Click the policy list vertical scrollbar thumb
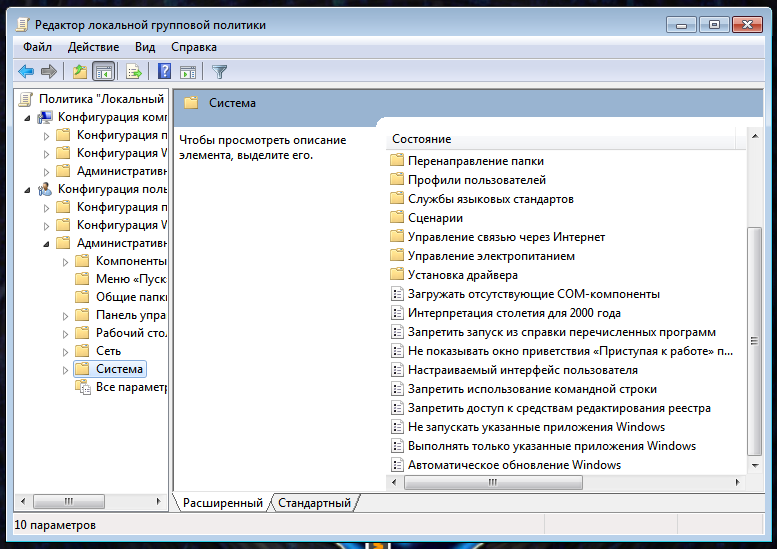Viewport: 777px width, 549px height. coord(754,341)
